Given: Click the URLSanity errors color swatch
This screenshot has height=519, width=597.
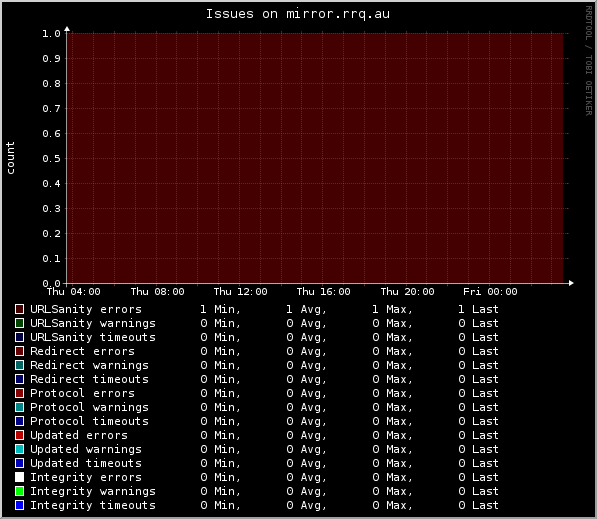Looking at the screenshot, I should tap(19, 309).
